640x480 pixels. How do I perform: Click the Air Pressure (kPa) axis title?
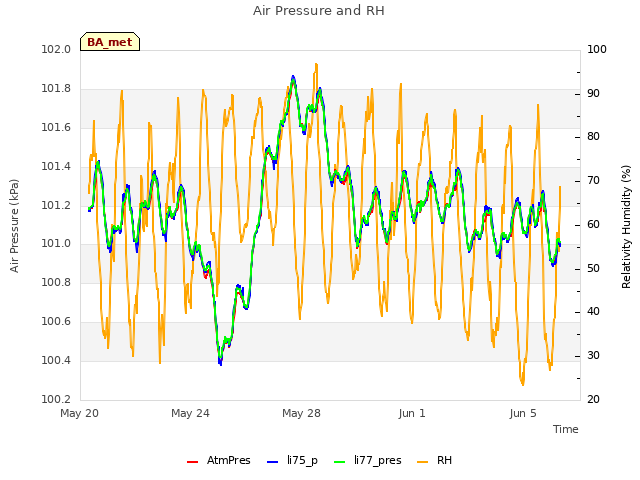pos(14,225)
